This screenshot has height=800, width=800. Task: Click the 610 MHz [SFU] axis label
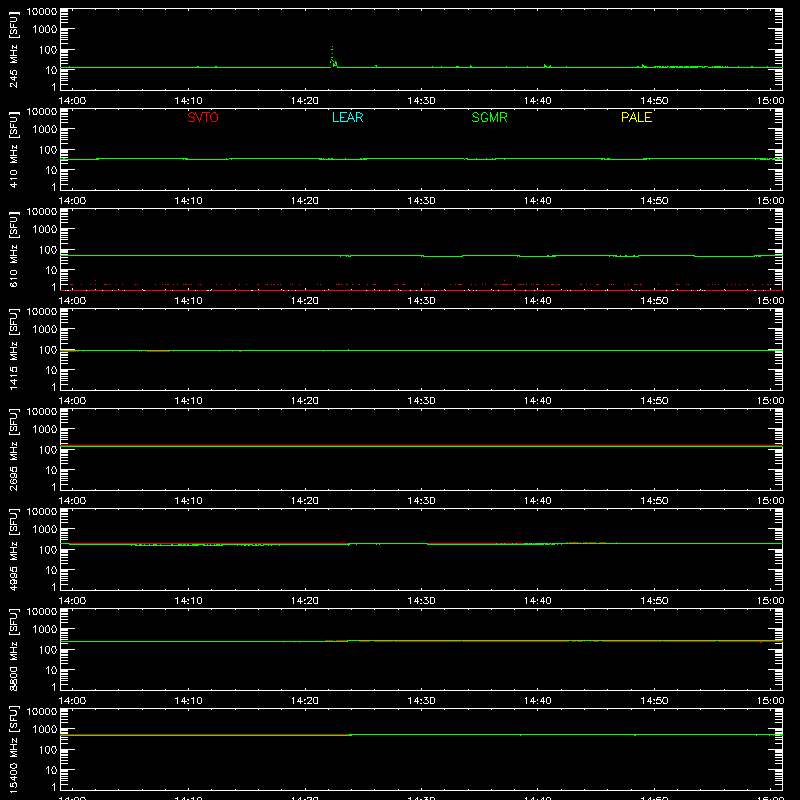13,250
